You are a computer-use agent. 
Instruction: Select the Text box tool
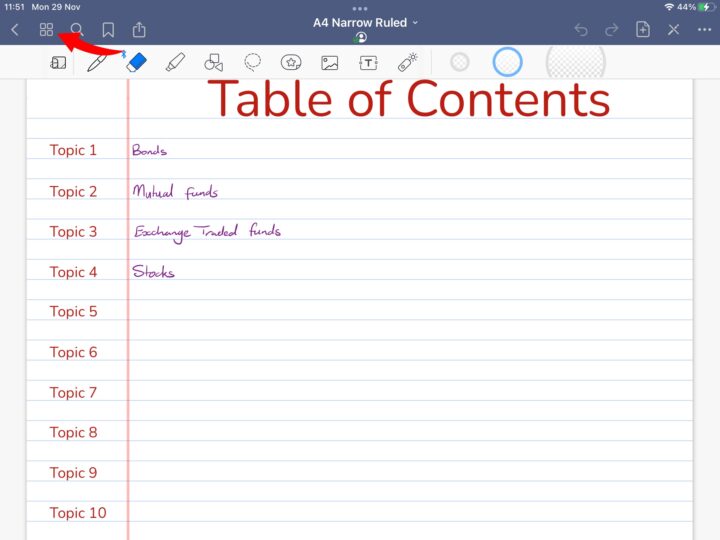click(x=368, y=63)
